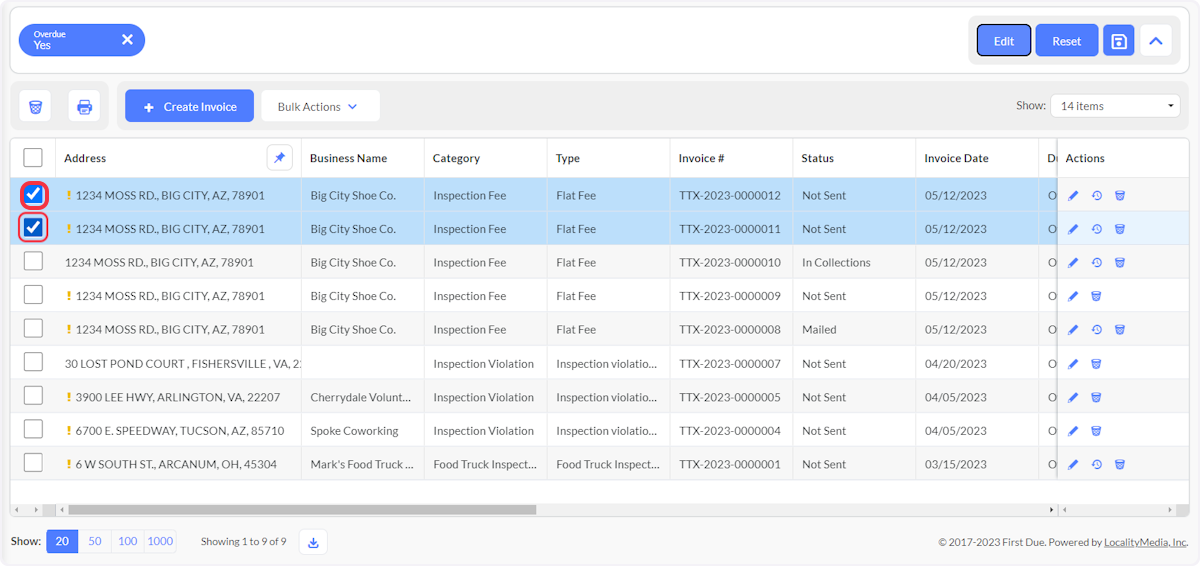Image resolution: width=1200 pixels, height=566 pixels.
Task: Check the row for invoice TTX-2023-0000010
Action: tap(33, 261)
